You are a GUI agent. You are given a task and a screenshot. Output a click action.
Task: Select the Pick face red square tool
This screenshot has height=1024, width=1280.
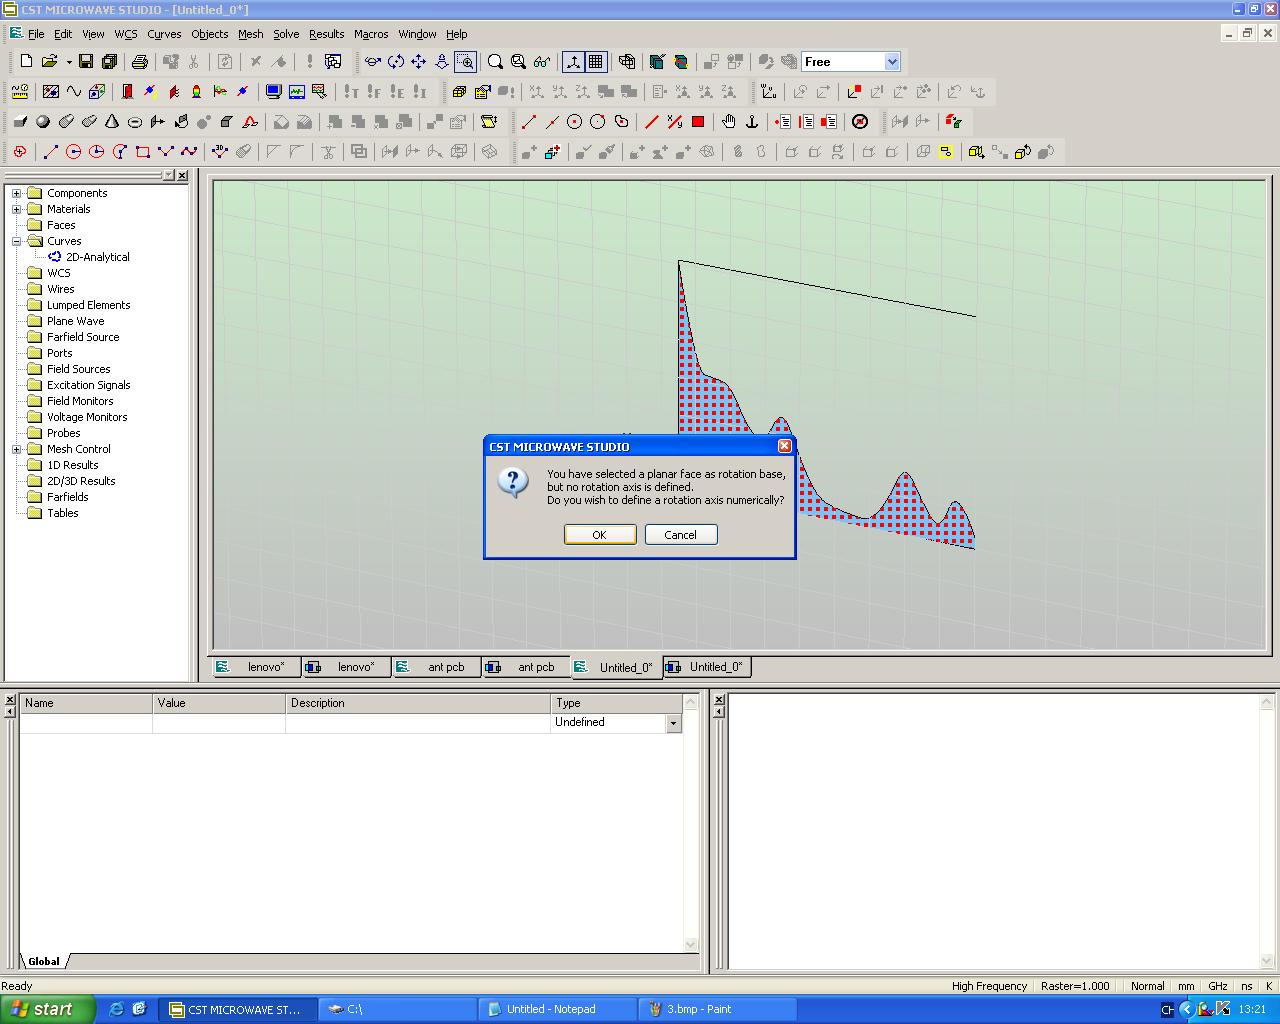click(698, 122)
